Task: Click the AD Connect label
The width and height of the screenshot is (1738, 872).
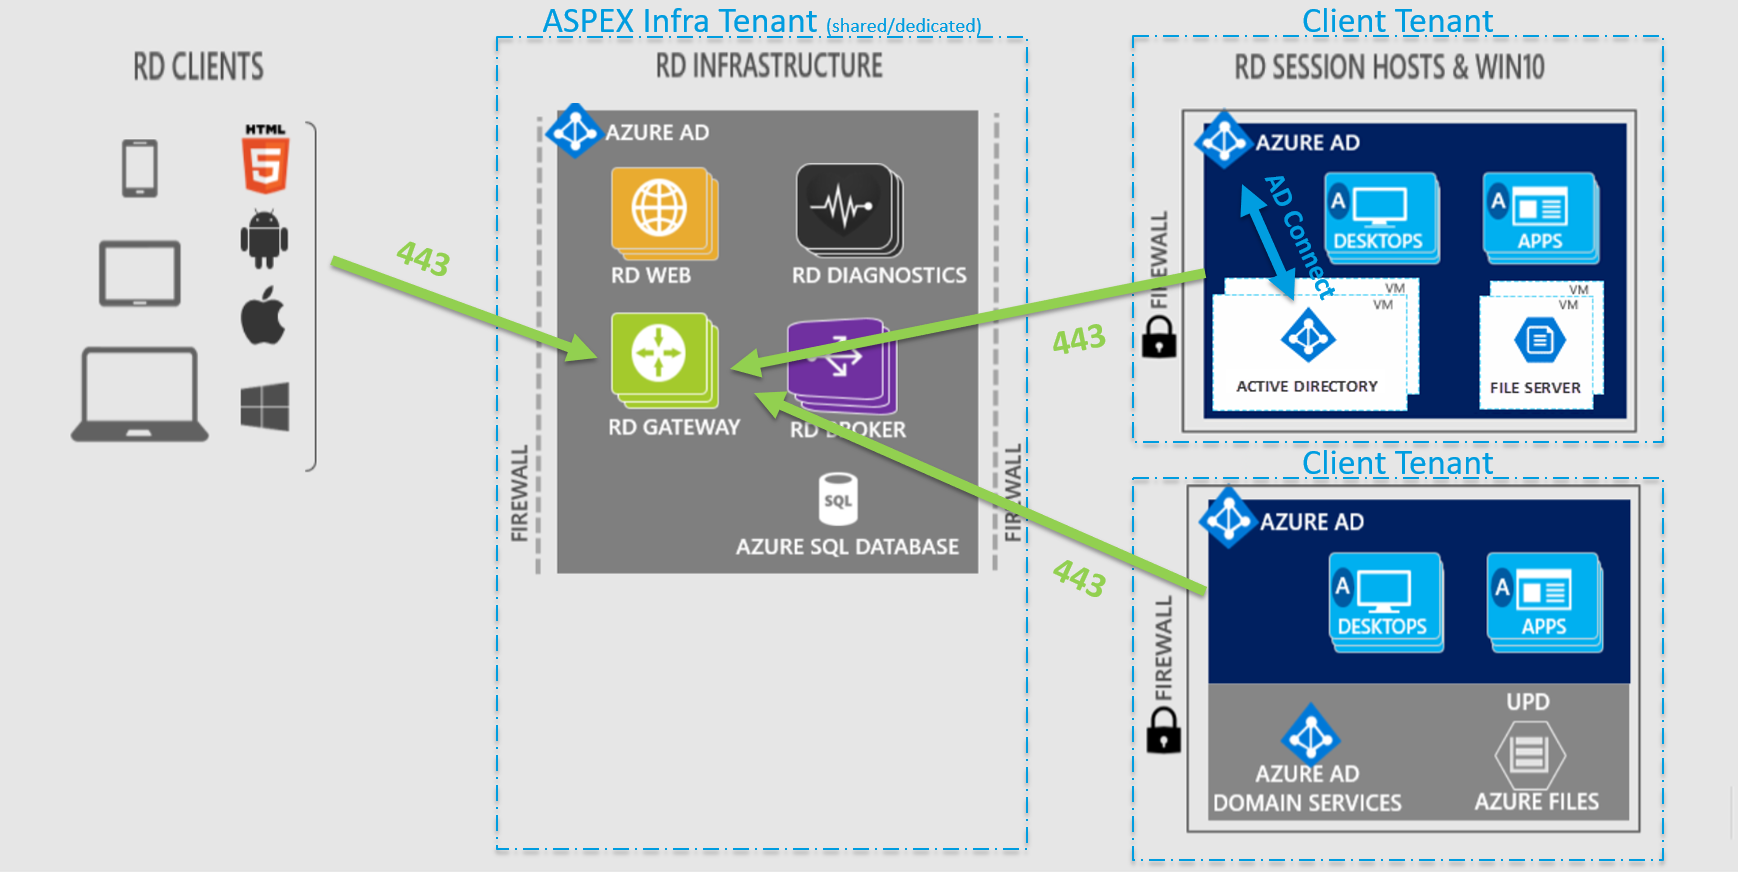Action: click(x=1300, y=237)
